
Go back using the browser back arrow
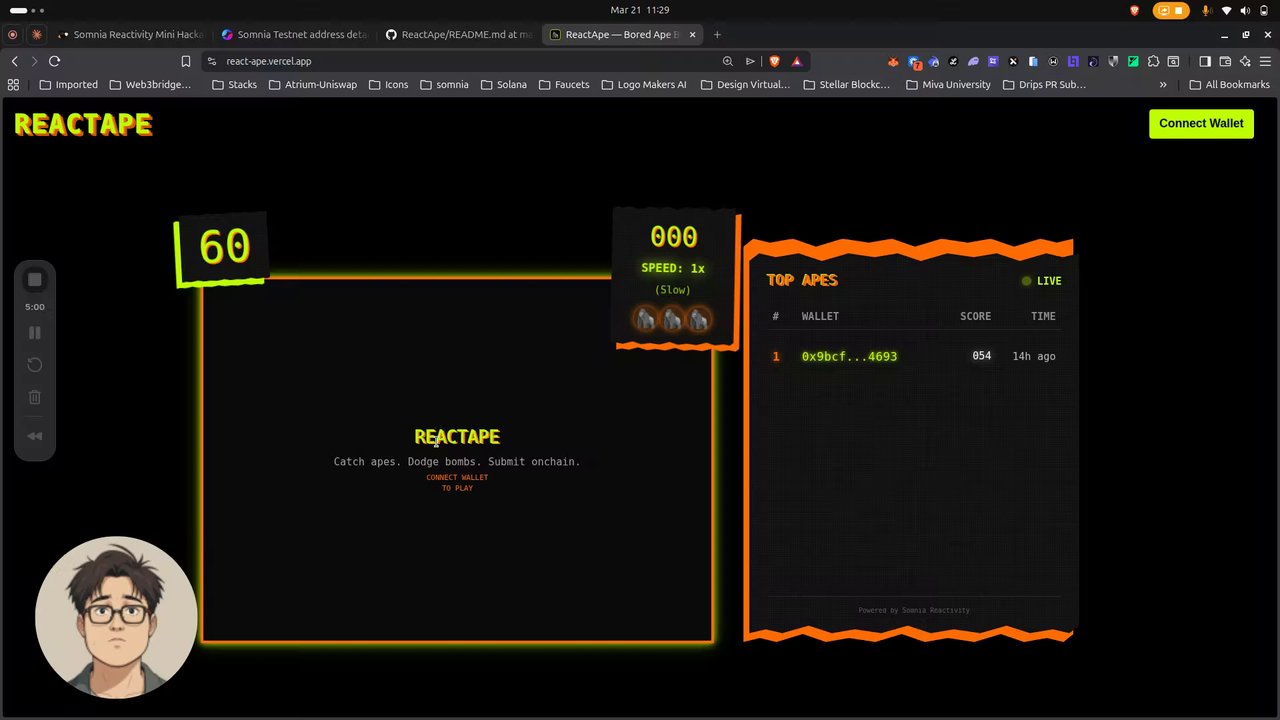[14, 61]
